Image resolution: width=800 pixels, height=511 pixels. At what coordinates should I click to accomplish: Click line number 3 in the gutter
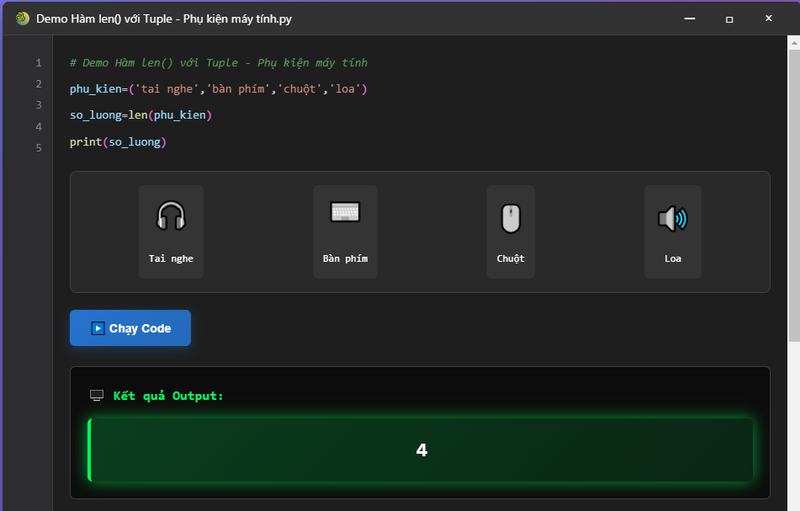coord(38,105)
